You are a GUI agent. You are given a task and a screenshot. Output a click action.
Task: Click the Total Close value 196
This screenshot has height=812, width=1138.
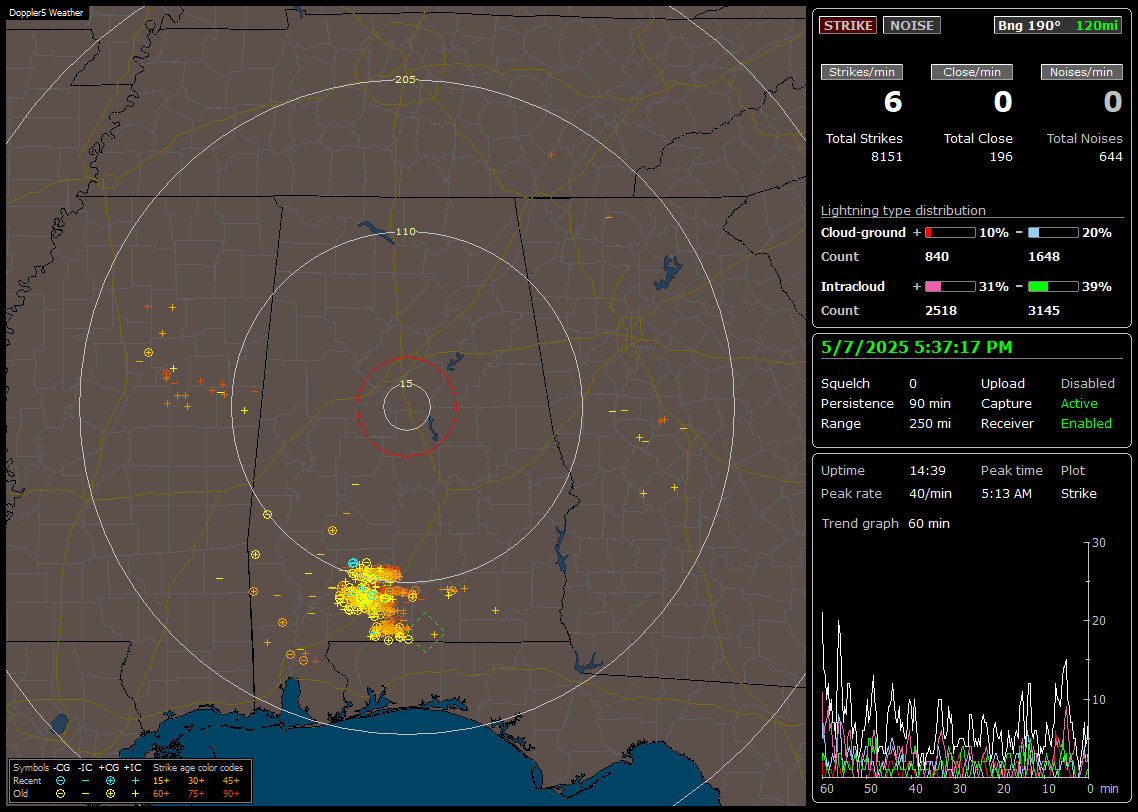coord(1001,157)
